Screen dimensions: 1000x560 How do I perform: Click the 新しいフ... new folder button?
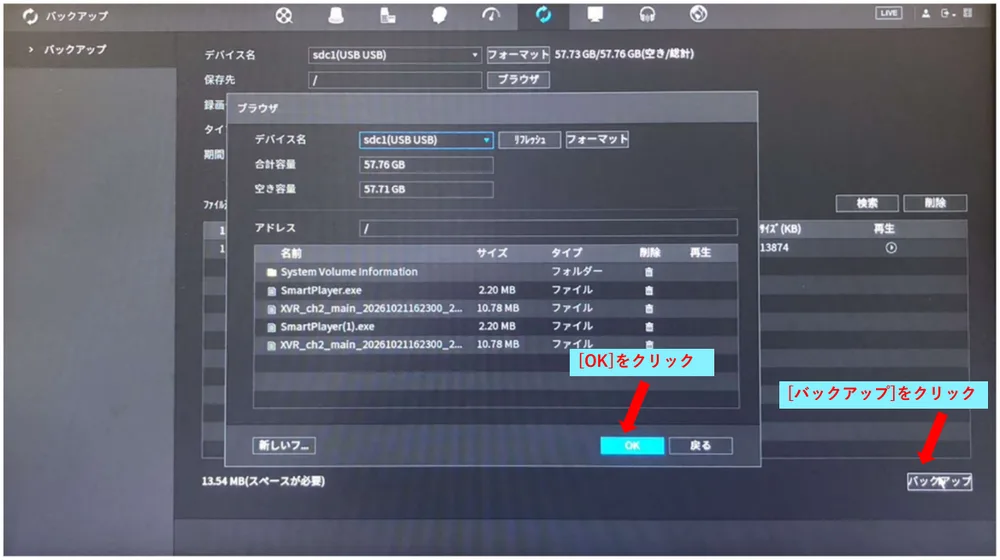click(284, 445)
